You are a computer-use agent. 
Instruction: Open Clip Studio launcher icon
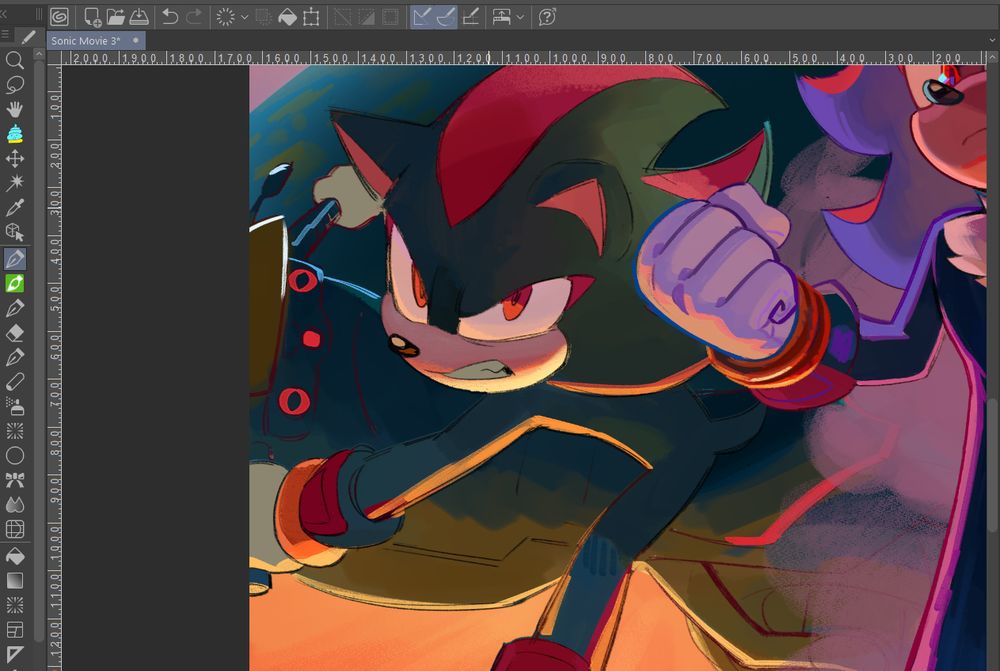59,17
